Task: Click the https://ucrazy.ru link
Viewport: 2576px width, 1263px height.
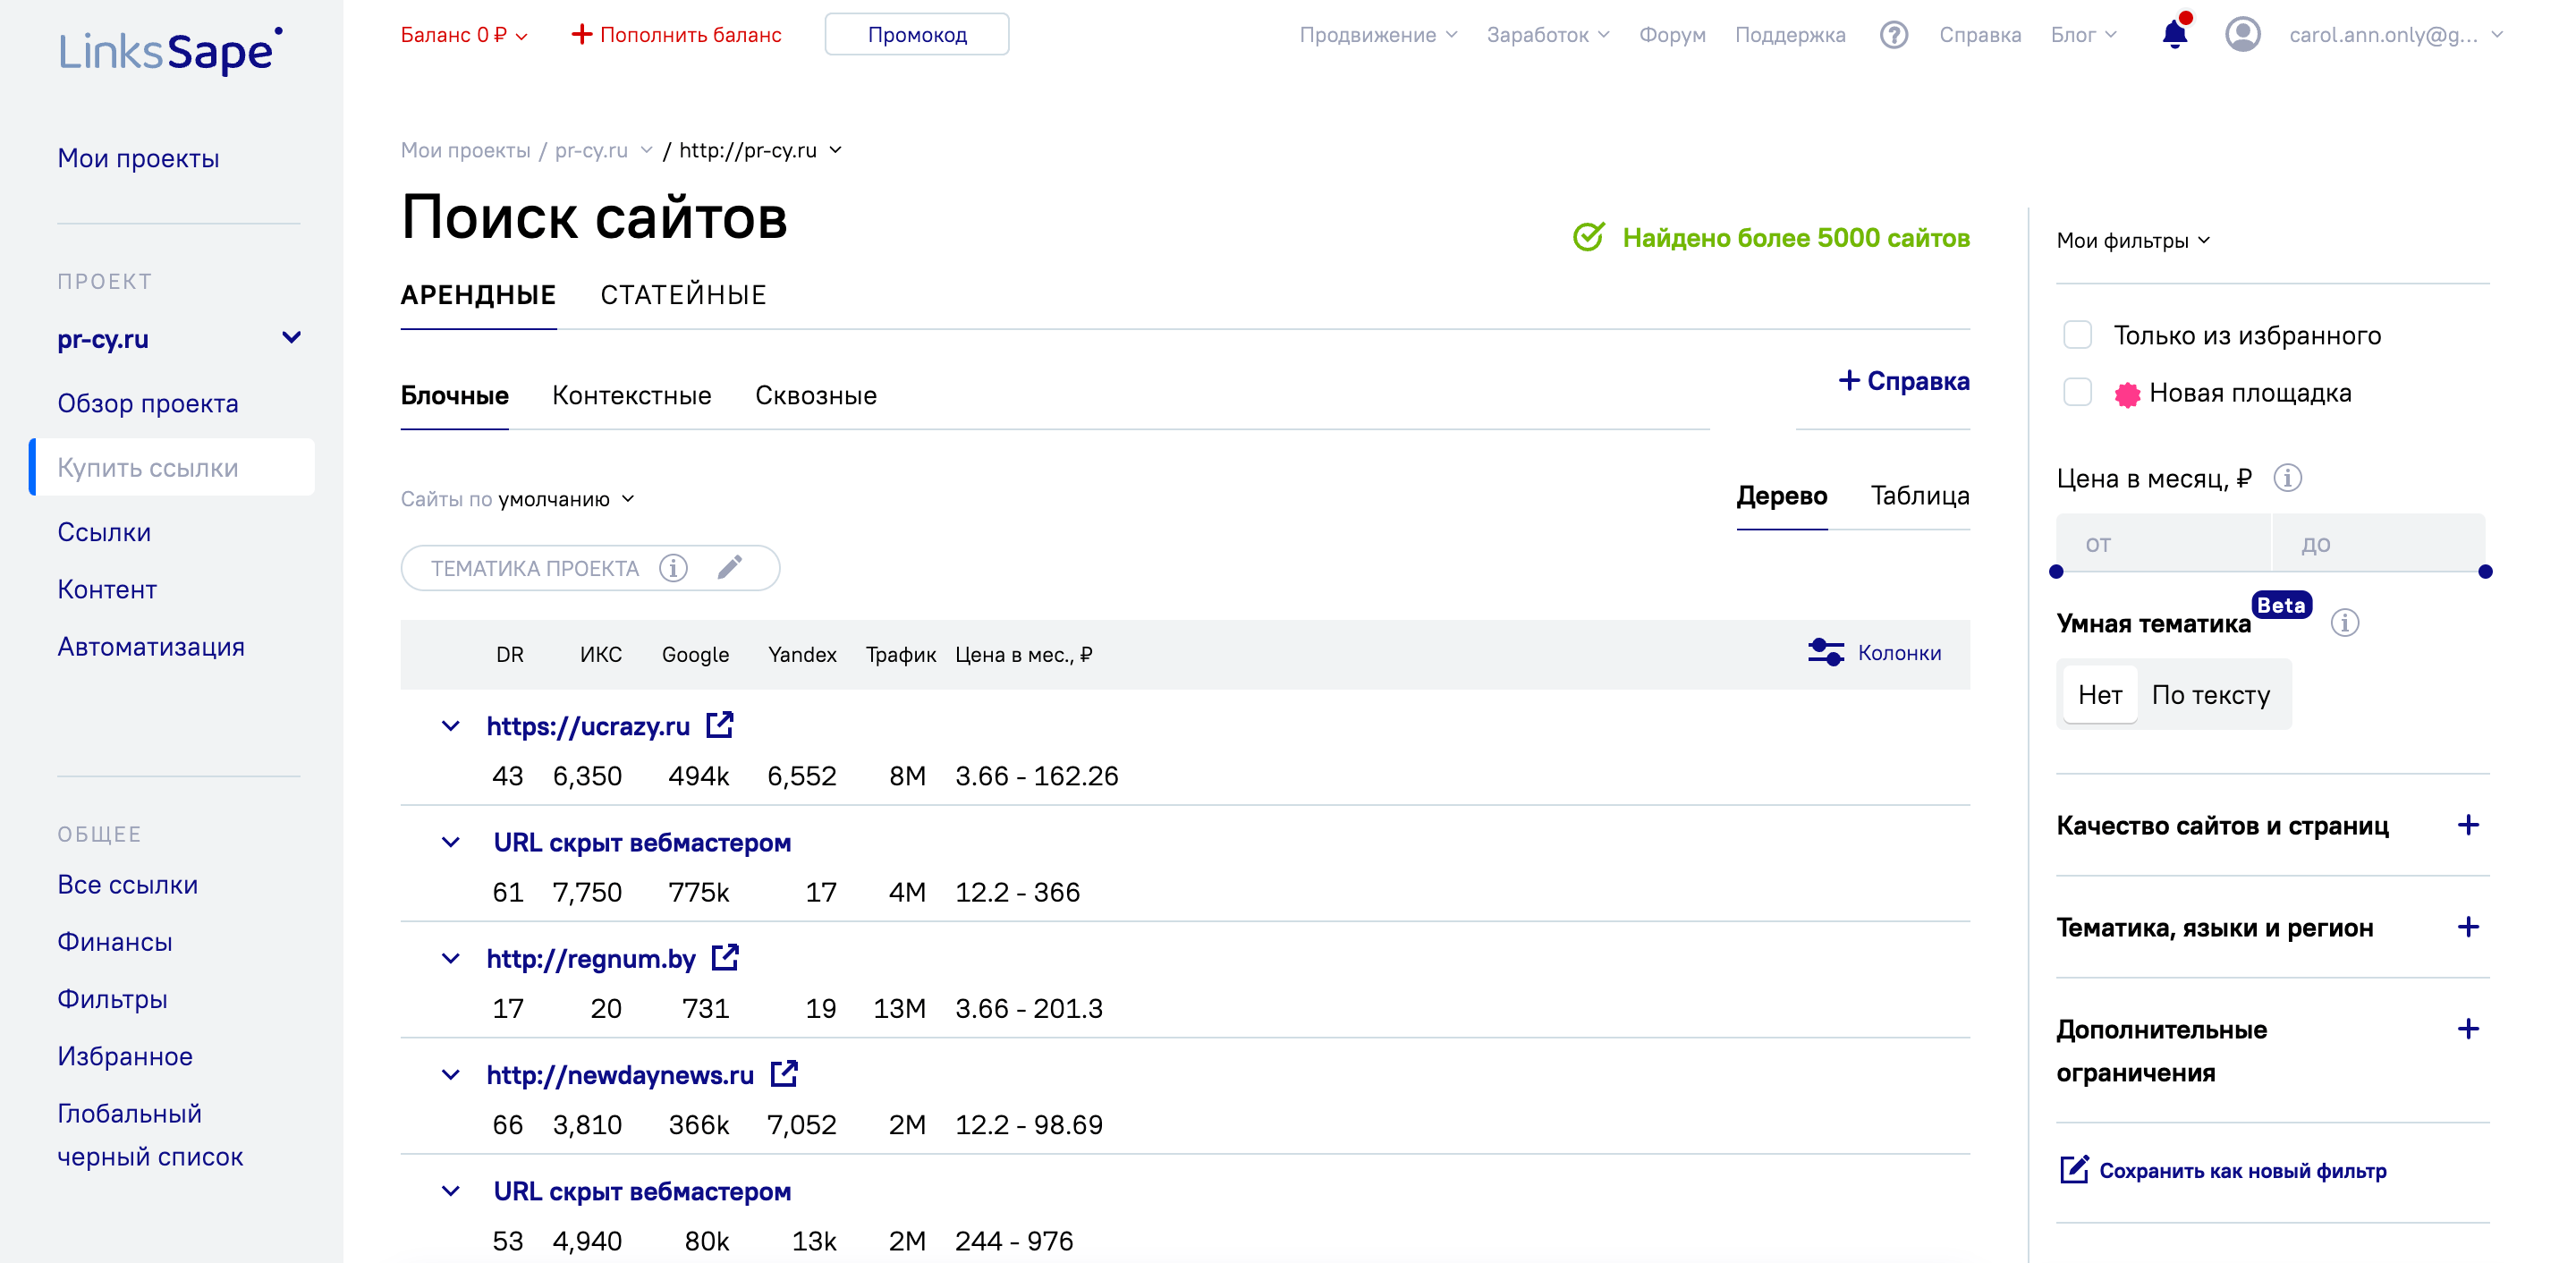Action: point(588,726)
